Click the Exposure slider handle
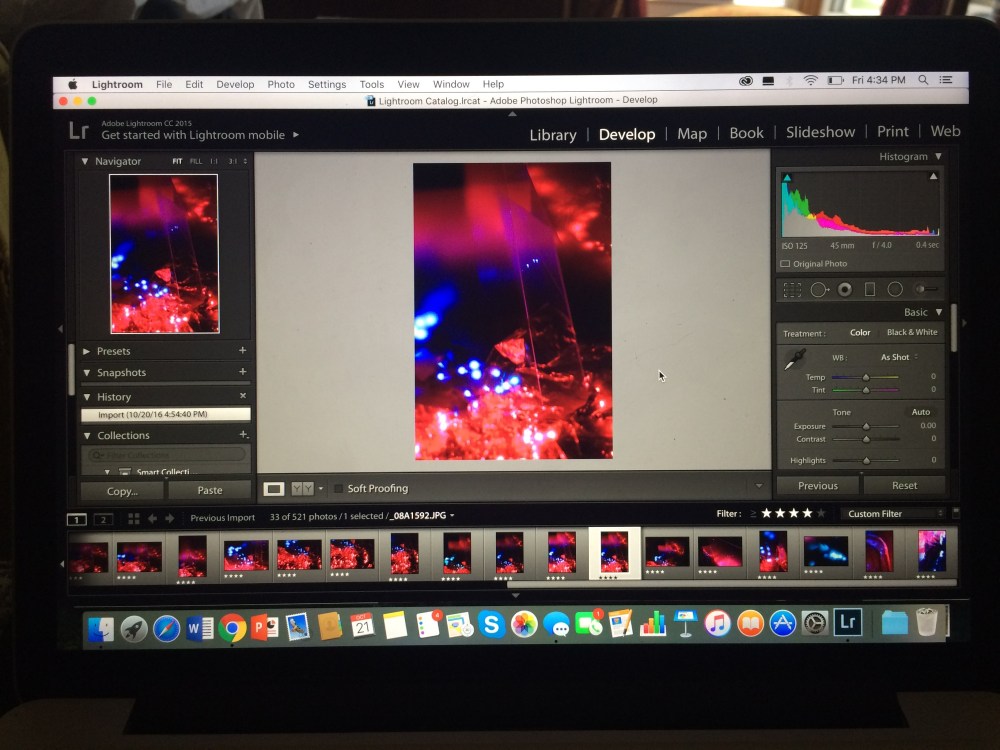The height and width of the screenshot is (750, 1000). pyautogui.click(x=866, y=427)
